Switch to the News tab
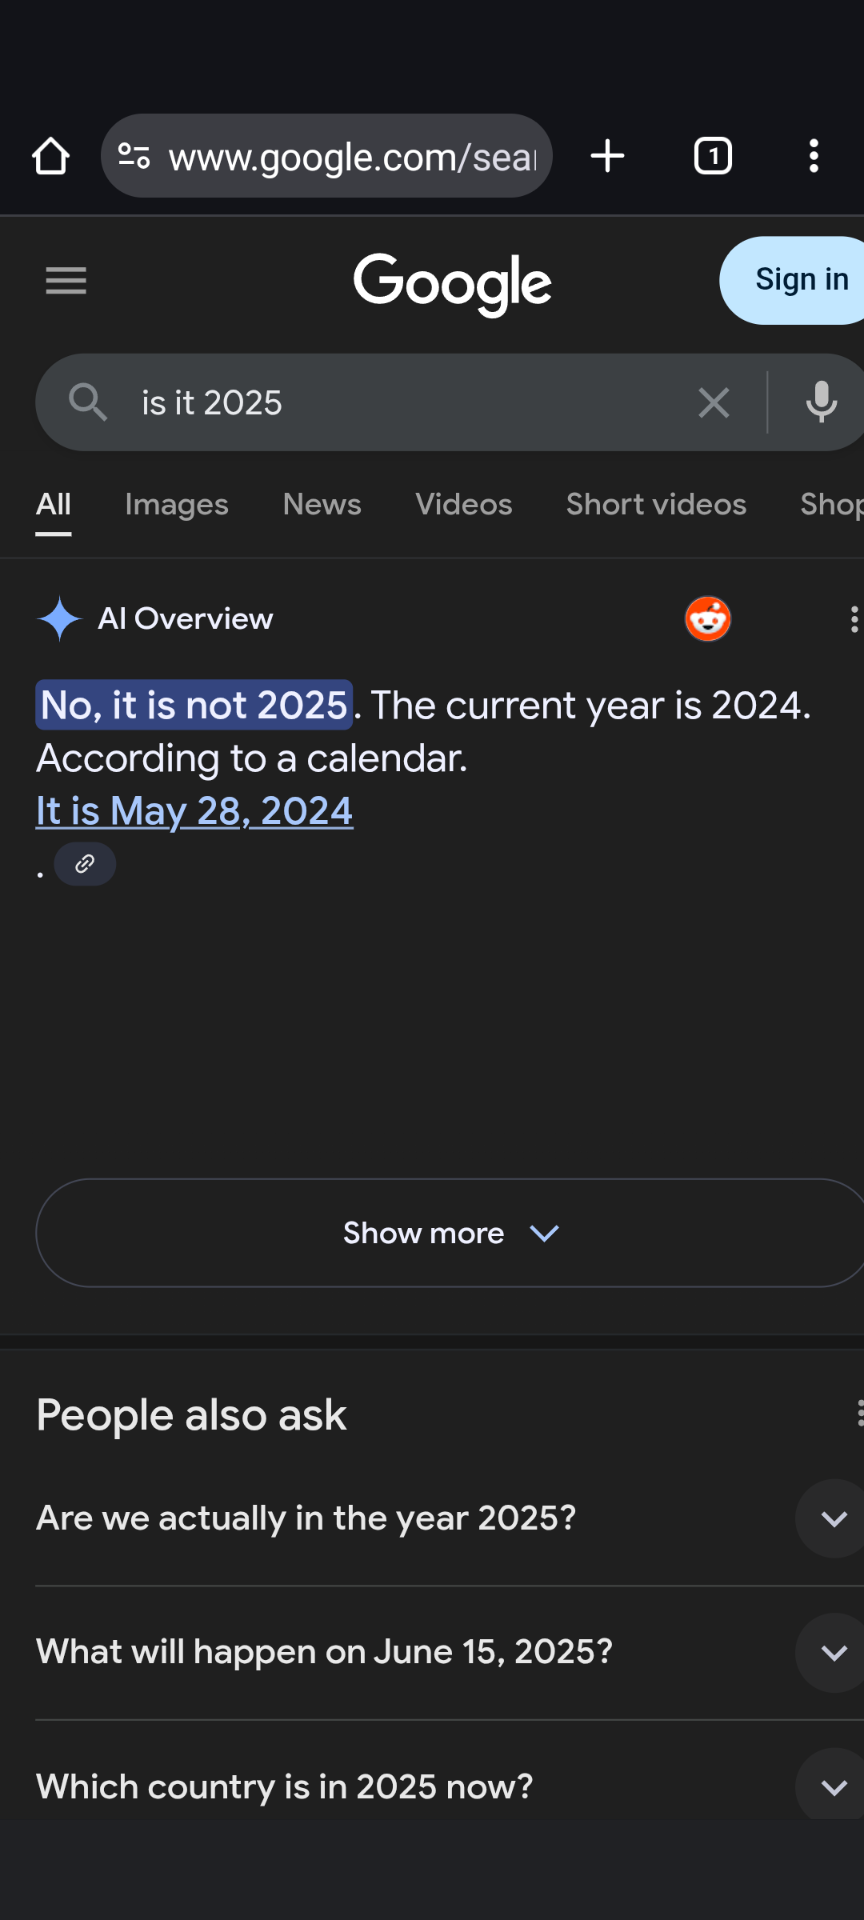864x1920 pixels. coord(322,505)
